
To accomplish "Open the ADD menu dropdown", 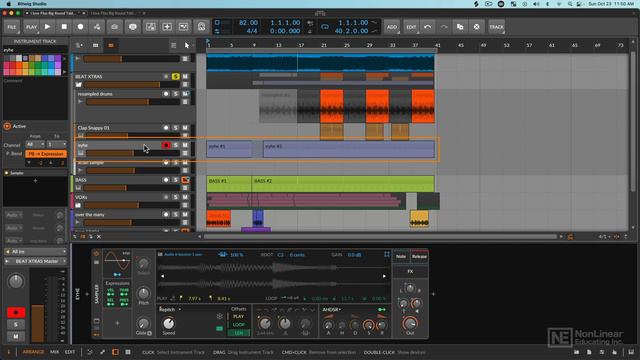I will [392, 27].
